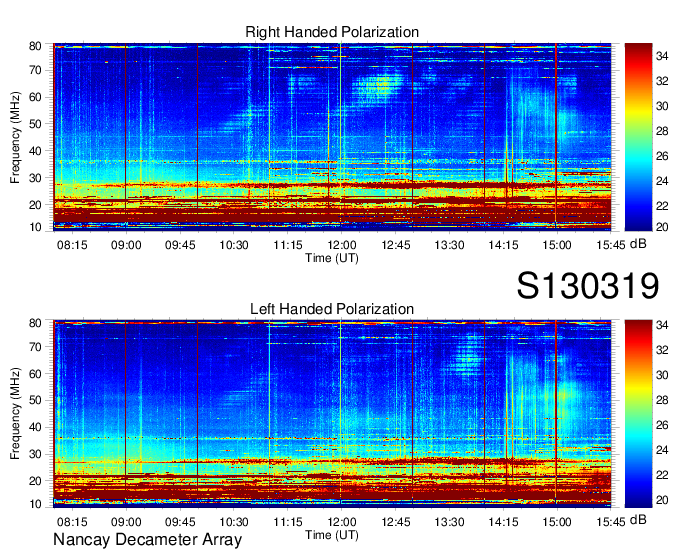Click 30 MHz tick of Right Handed plot
The height and width of the screenshot is (552, 680).
(x=35, y=178)
